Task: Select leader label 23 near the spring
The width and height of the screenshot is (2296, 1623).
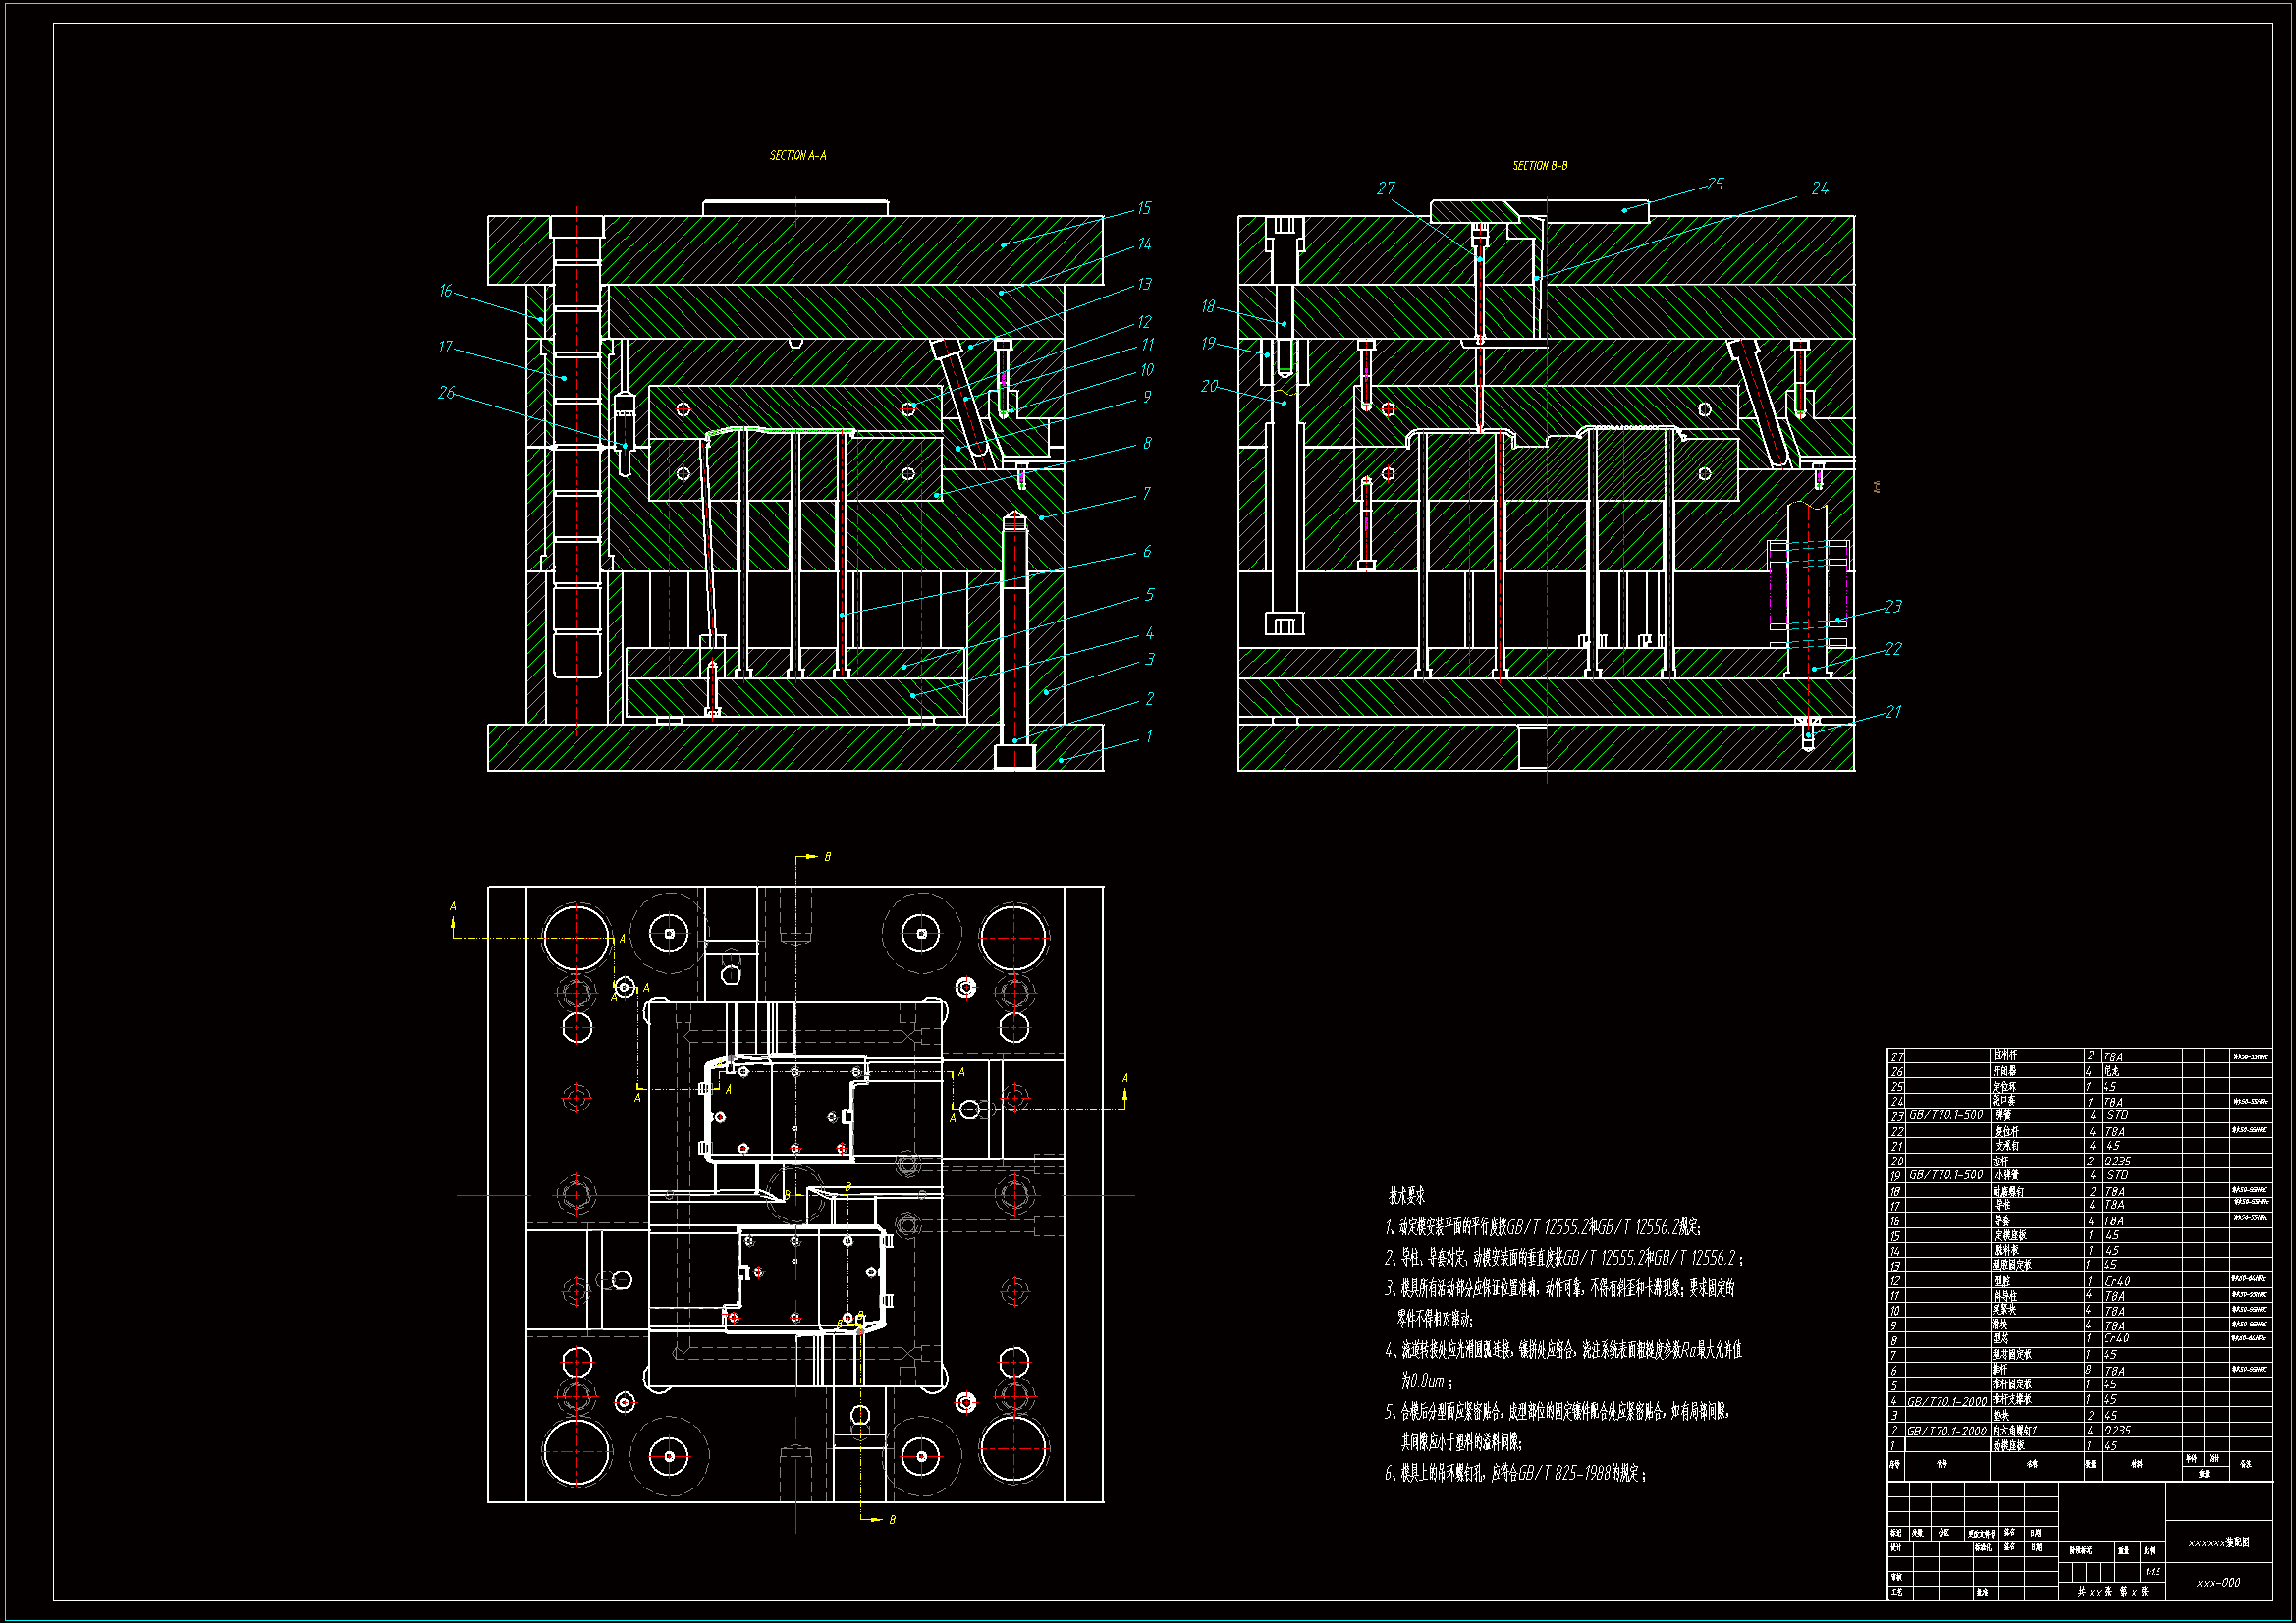Action: tap(1893, 607)
